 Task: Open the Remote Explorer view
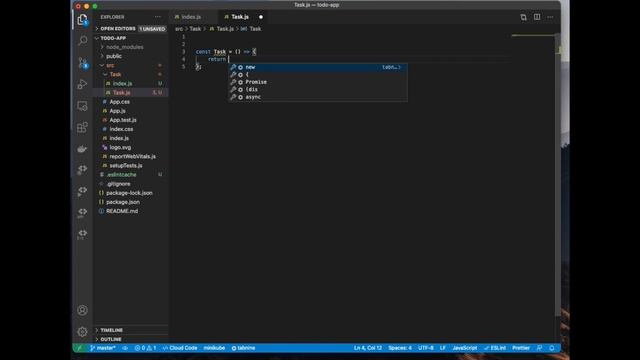pyautogui.click(x=82, y=106)
